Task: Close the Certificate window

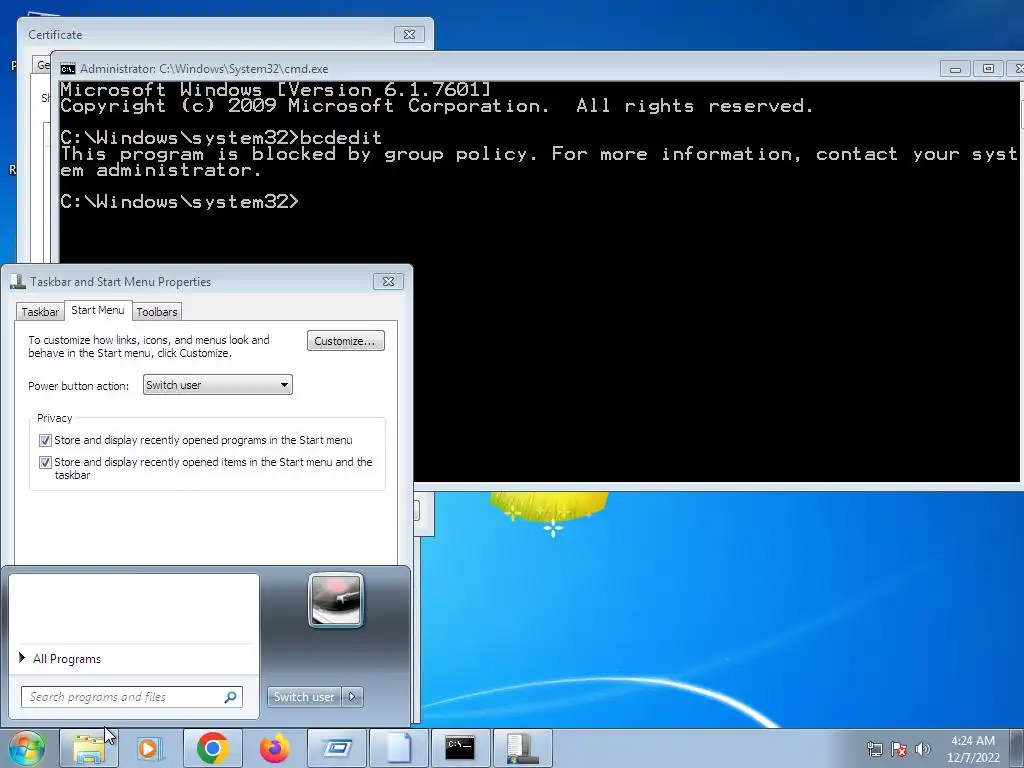Action: (409, 35)
